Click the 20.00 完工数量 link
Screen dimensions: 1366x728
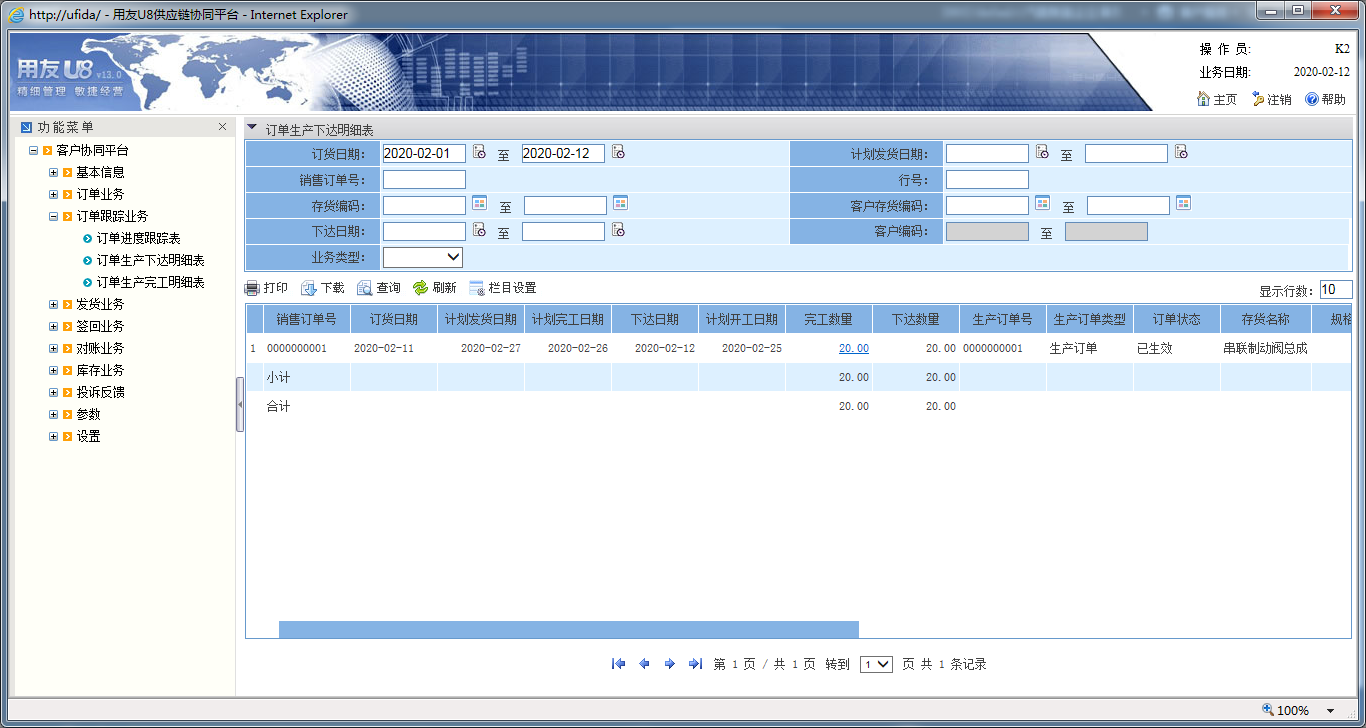[853, 348]
